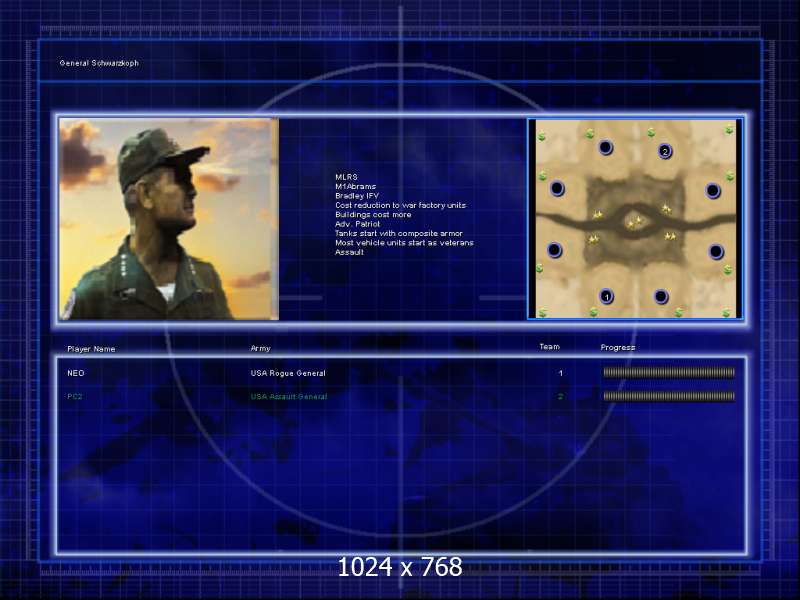This screenshot has height=600, width=800.
Task: Click the 'Assault' line
Action: [x=349, y=252]
